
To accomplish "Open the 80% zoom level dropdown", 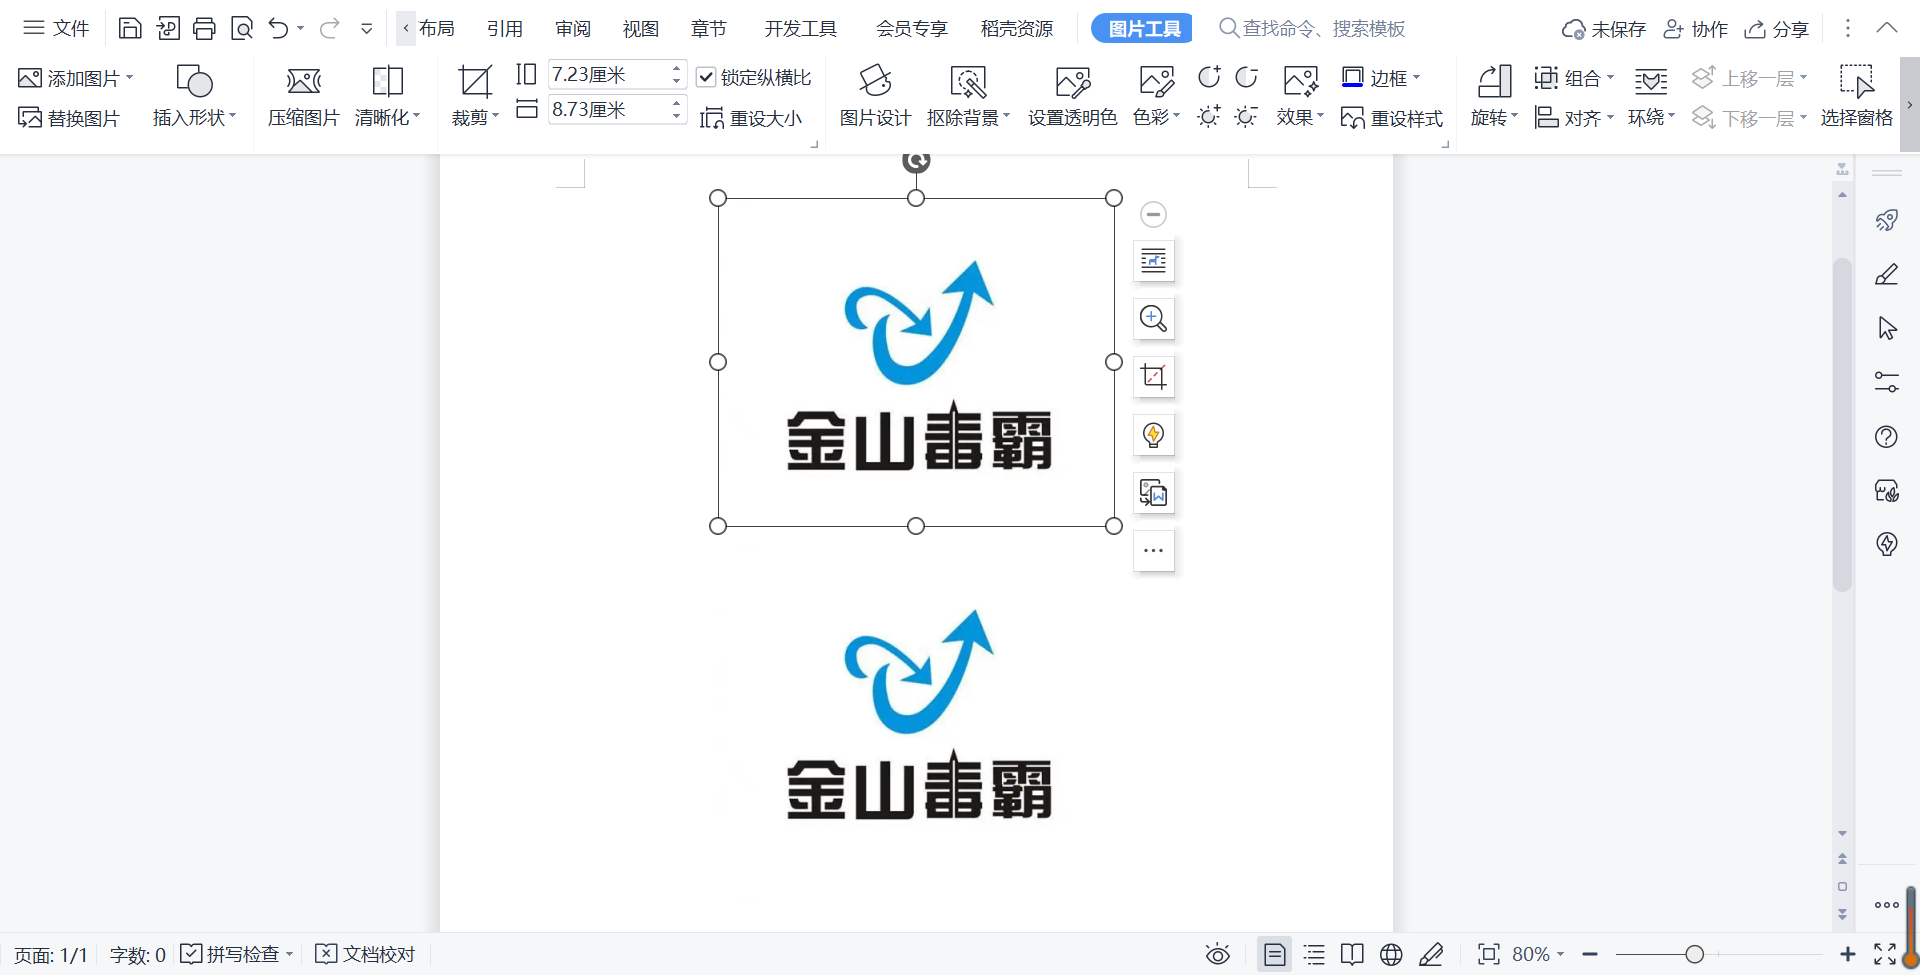I will point(1538,955).
